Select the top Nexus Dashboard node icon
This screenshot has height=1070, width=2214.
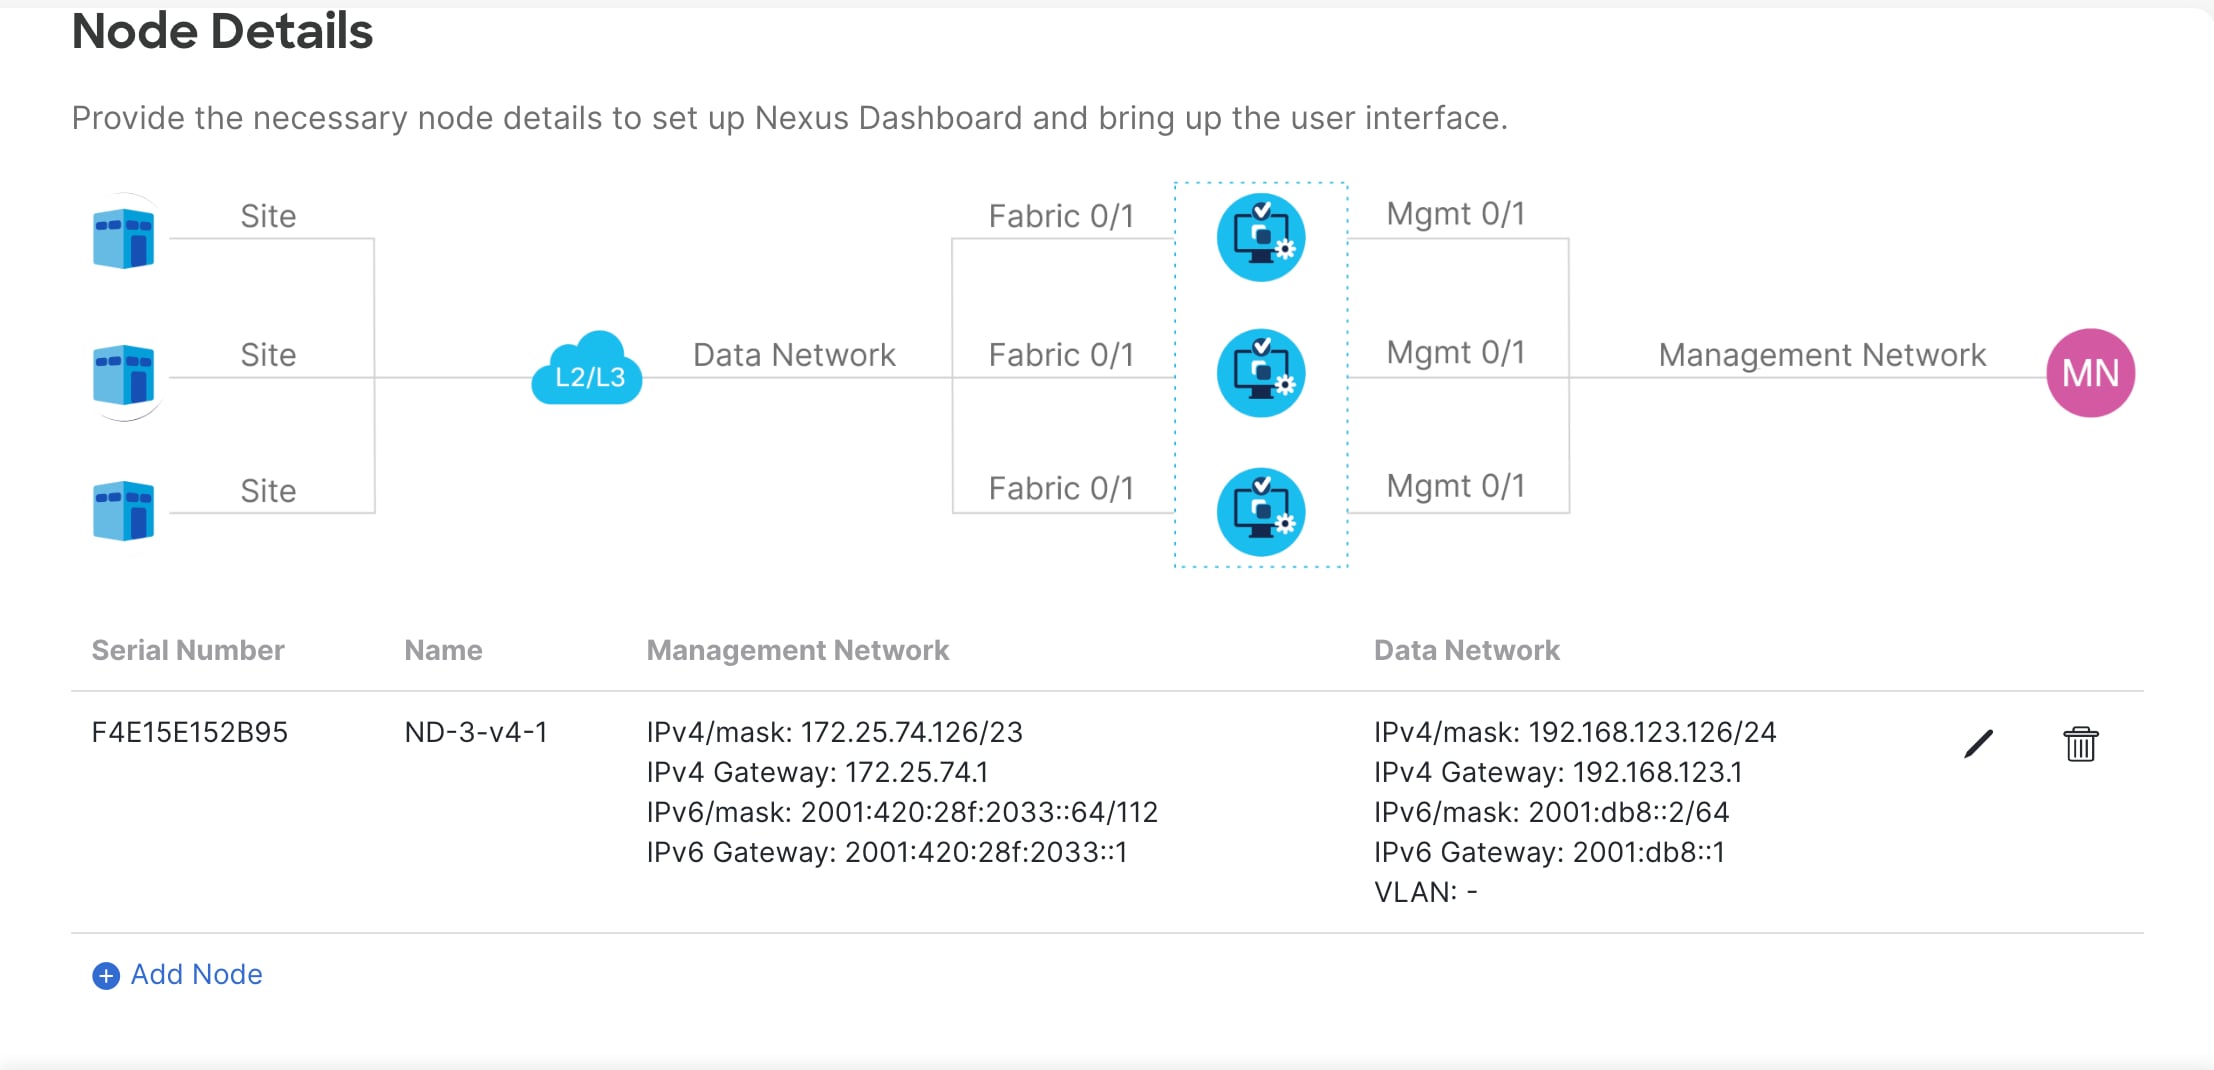tap(1261, 237)
